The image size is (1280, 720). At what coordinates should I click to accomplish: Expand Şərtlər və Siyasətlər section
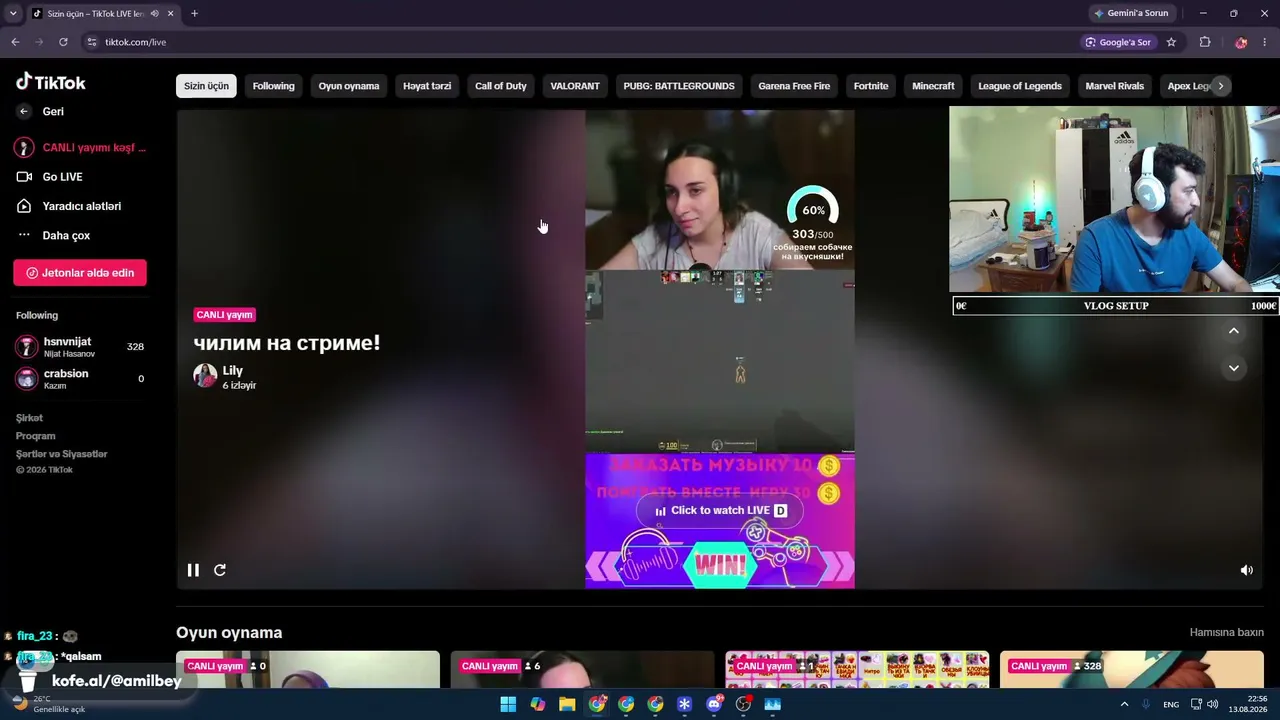coord(61,454)
